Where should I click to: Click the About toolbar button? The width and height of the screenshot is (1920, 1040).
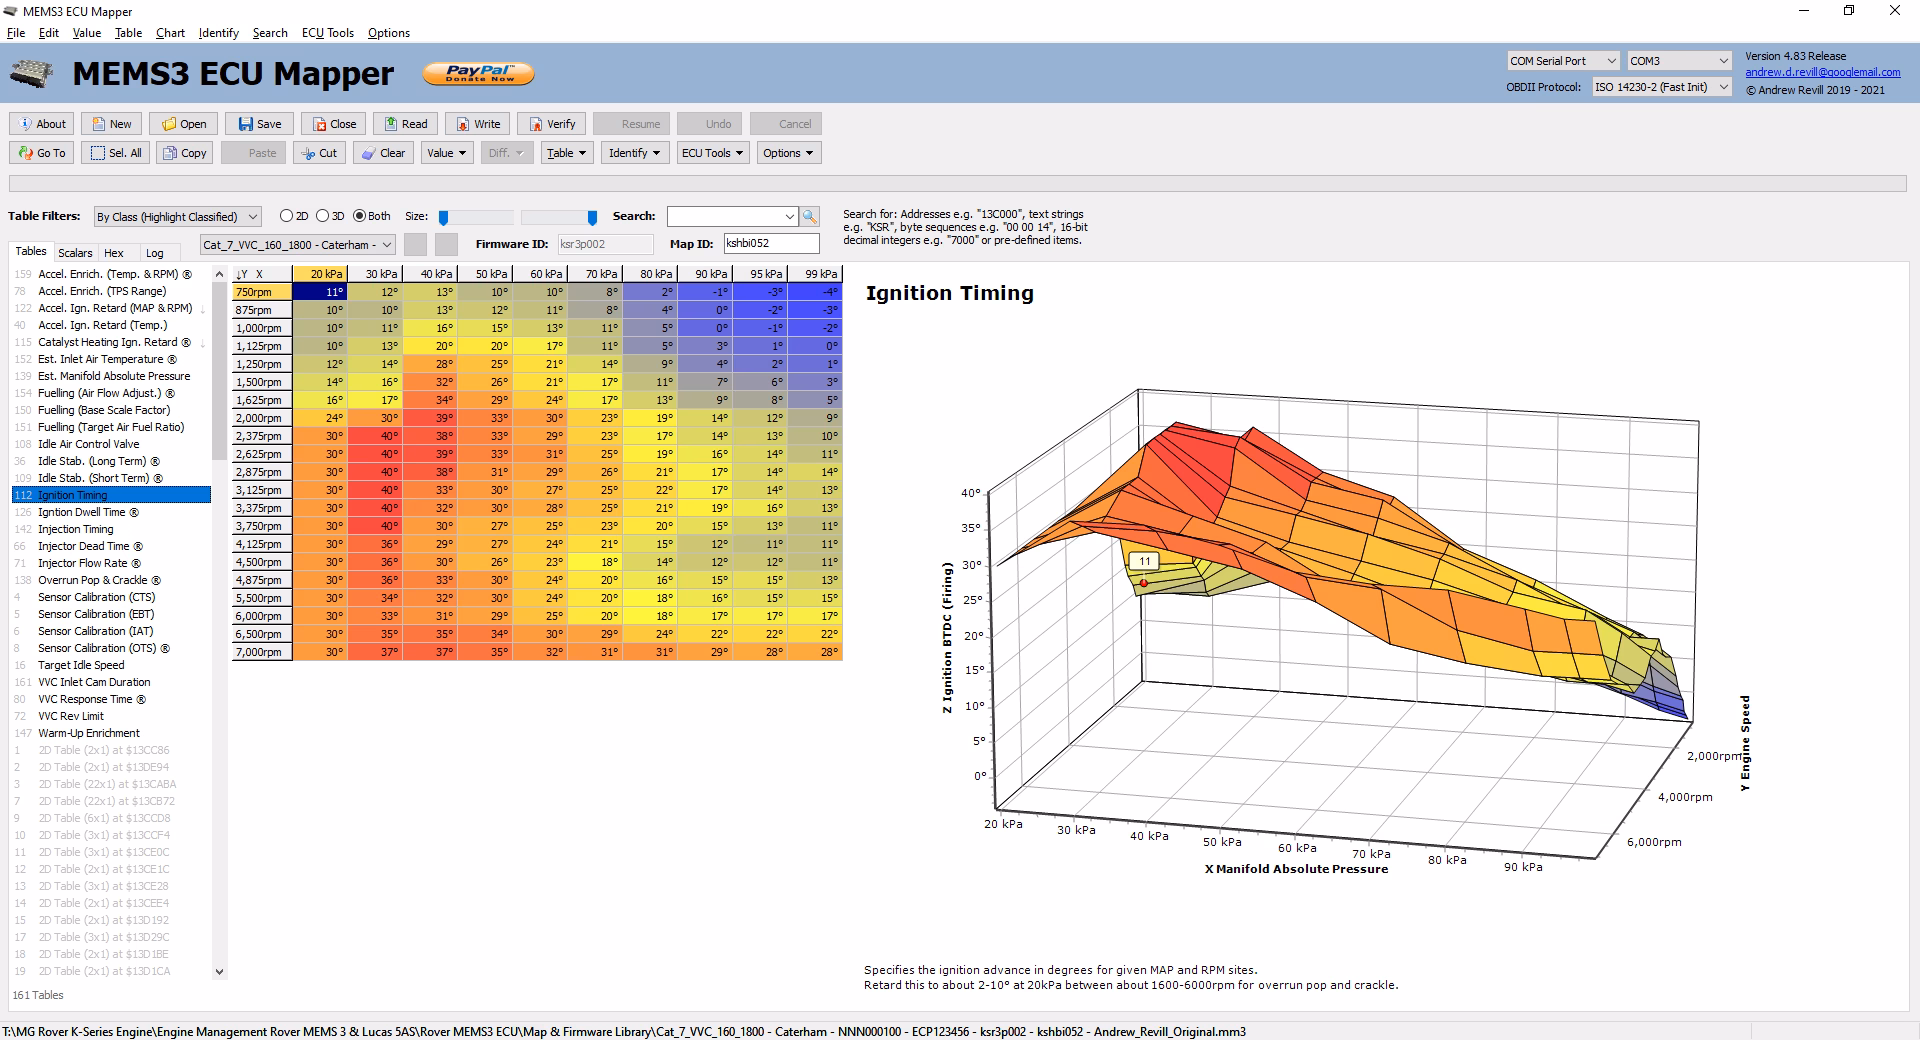coord(42,124)
